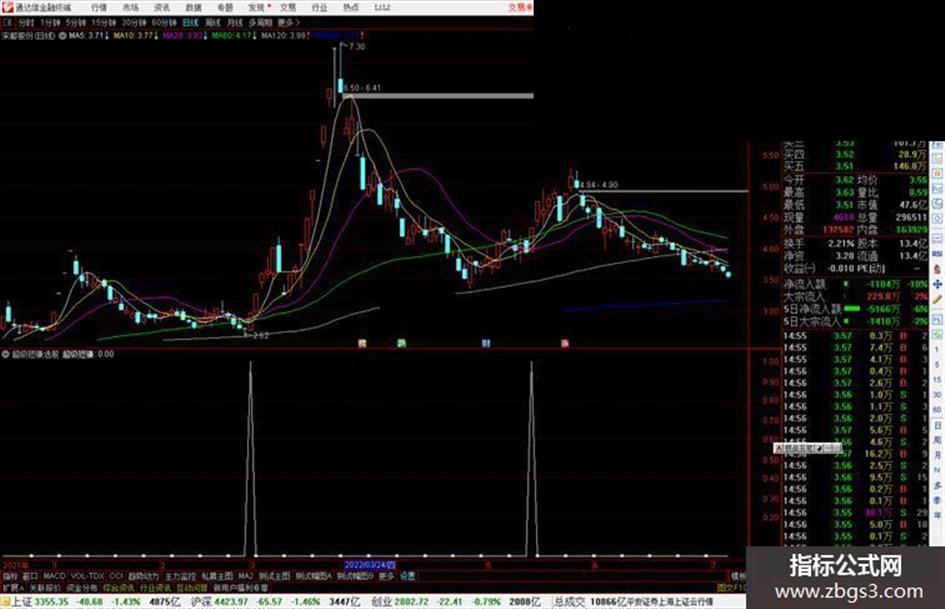Open the 行情 menu
Image resolution: width=945 pixels, height=609 pixels.
99,8
